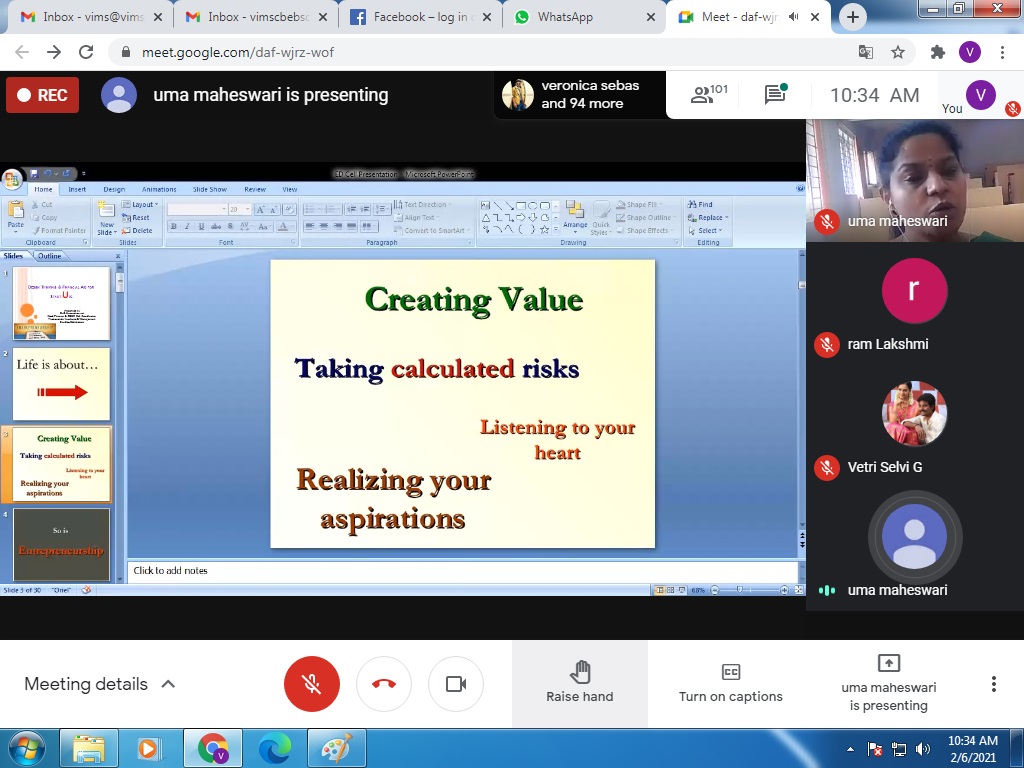Go back to previous page
This screenshot has width=1024, height=768.
tap(22, 52)
